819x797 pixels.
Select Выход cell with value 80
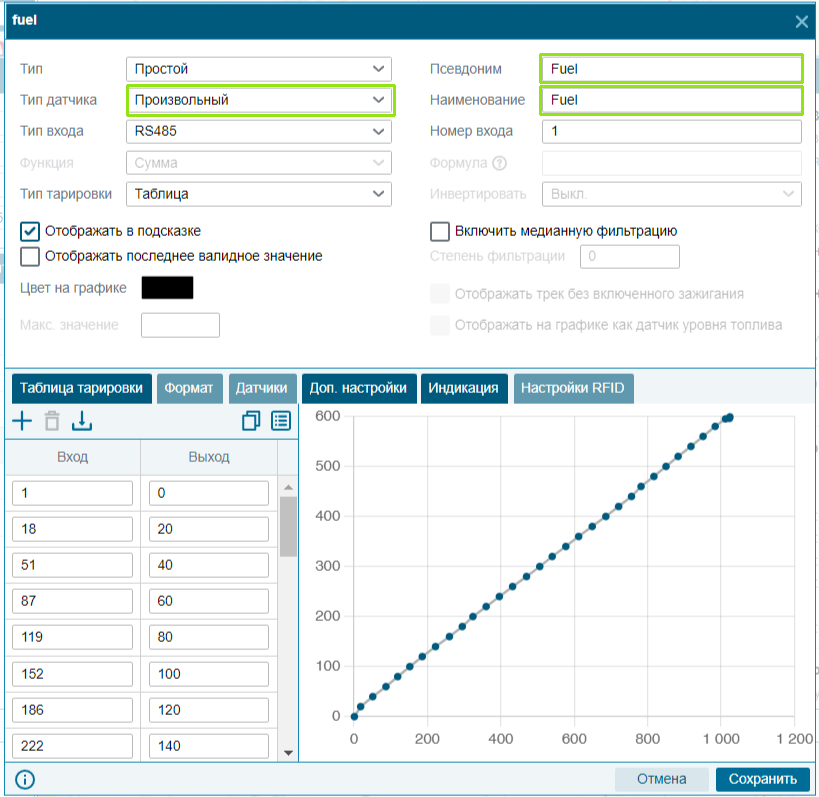click(209, 637)
